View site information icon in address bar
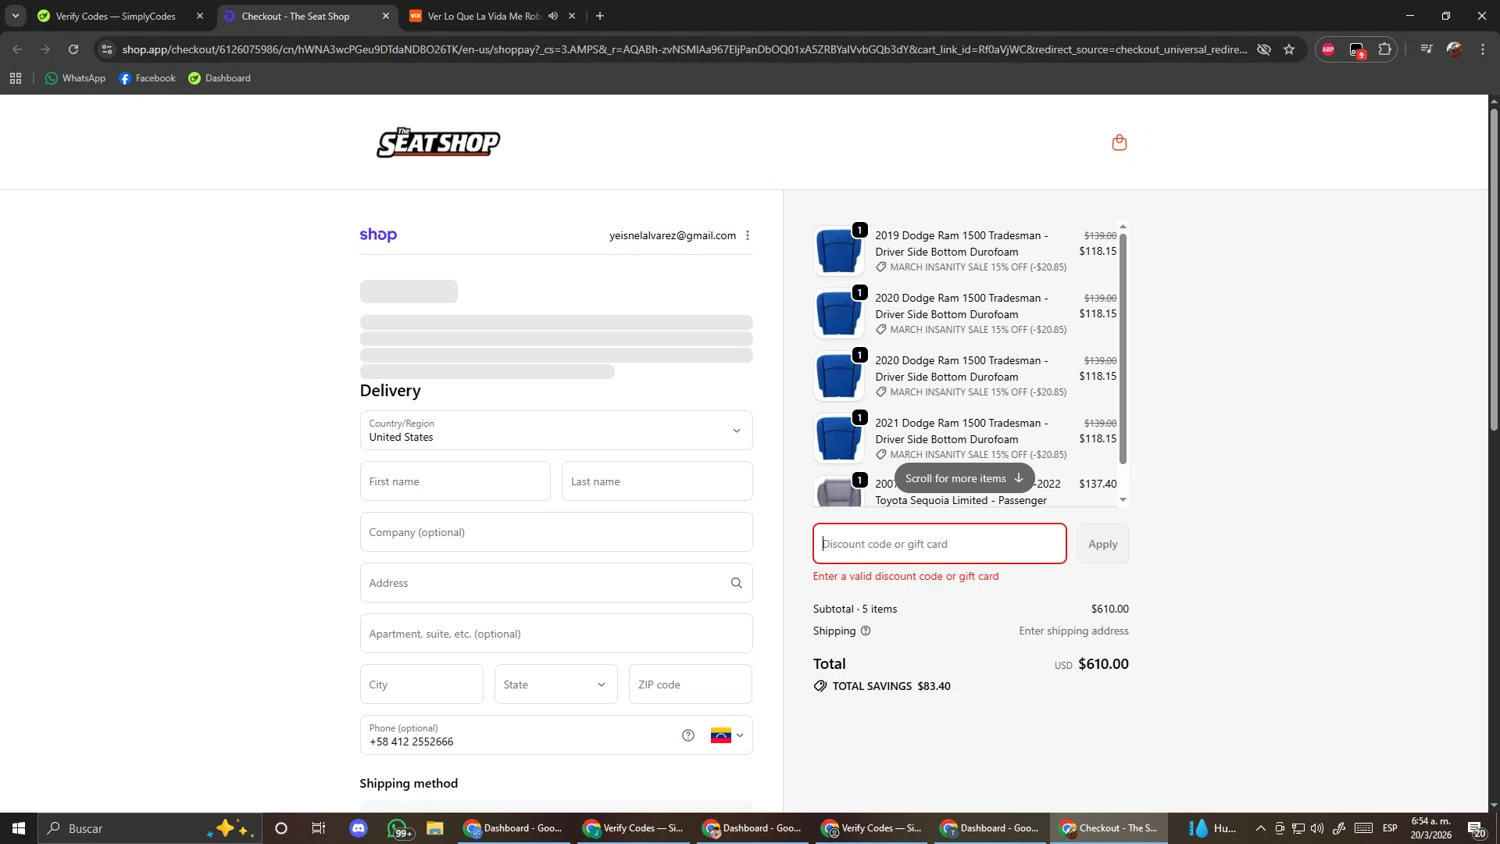The image size is (1500, 844). (107, 49)
